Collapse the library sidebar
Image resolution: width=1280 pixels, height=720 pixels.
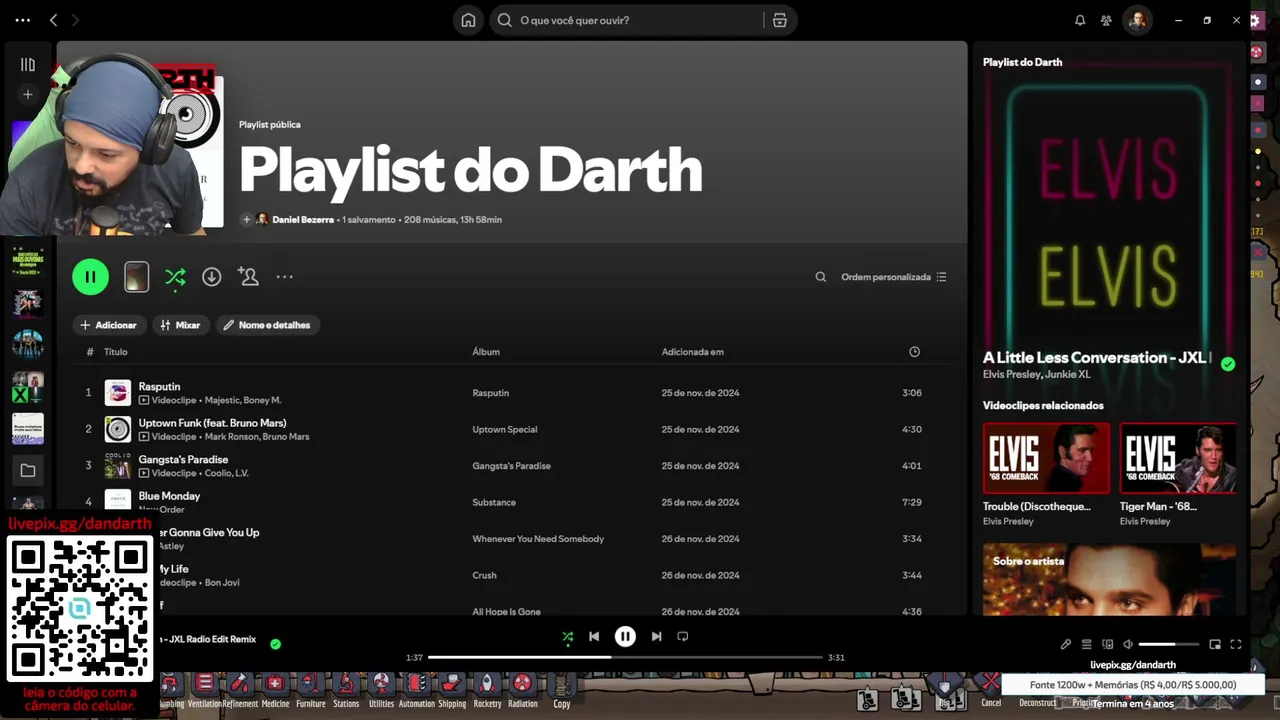(x=28, y=64)
